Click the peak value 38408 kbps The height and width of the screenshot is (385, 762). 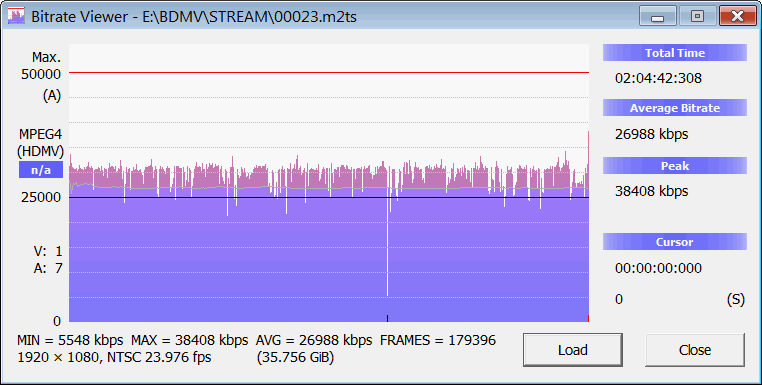[651, 191]
